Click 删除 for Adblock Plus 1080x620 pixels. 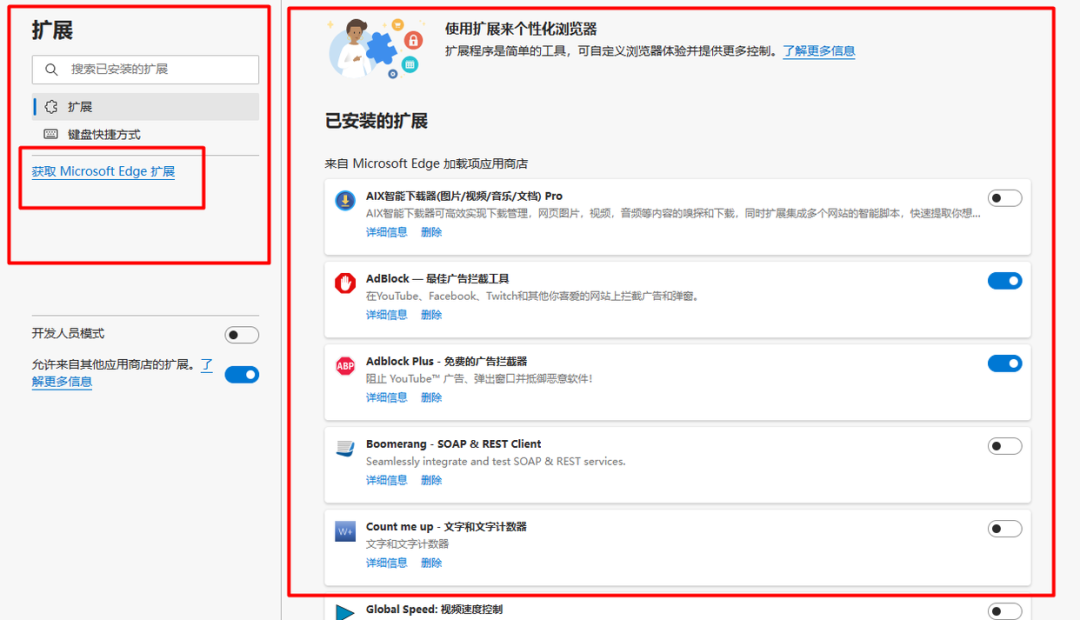click(431, 397)
